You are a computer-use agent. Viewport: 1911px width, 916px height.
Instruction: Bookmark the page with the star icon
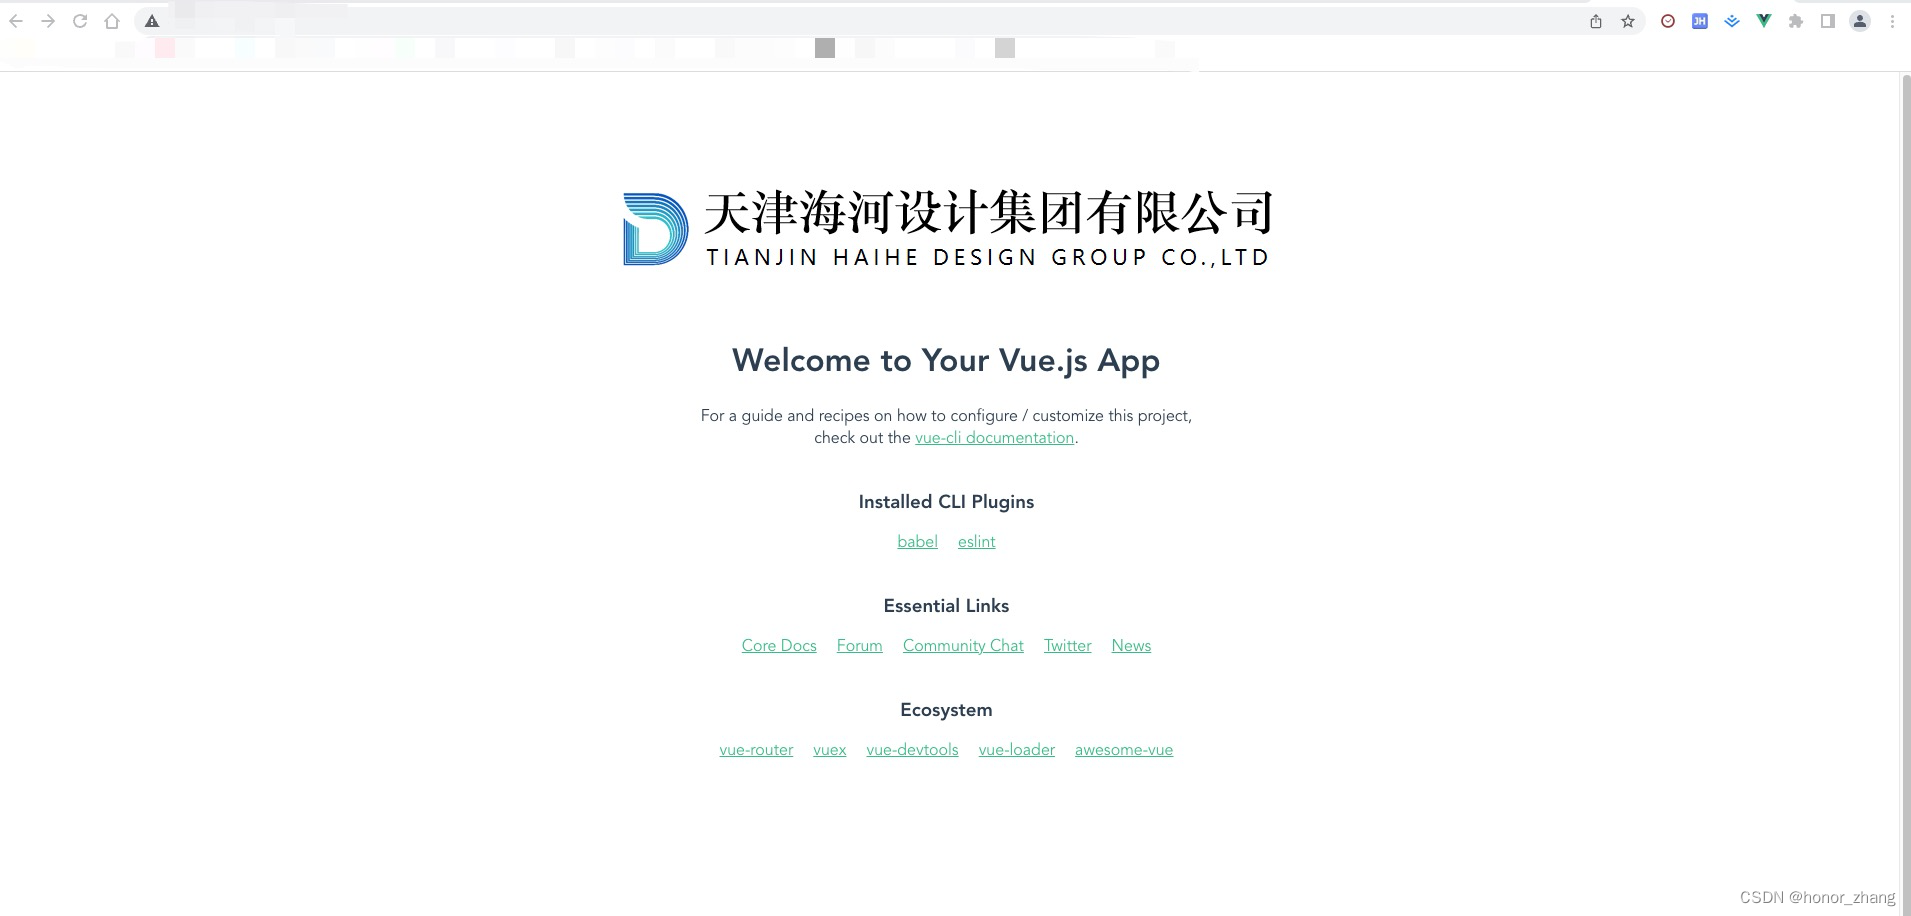click(1628, 21)
